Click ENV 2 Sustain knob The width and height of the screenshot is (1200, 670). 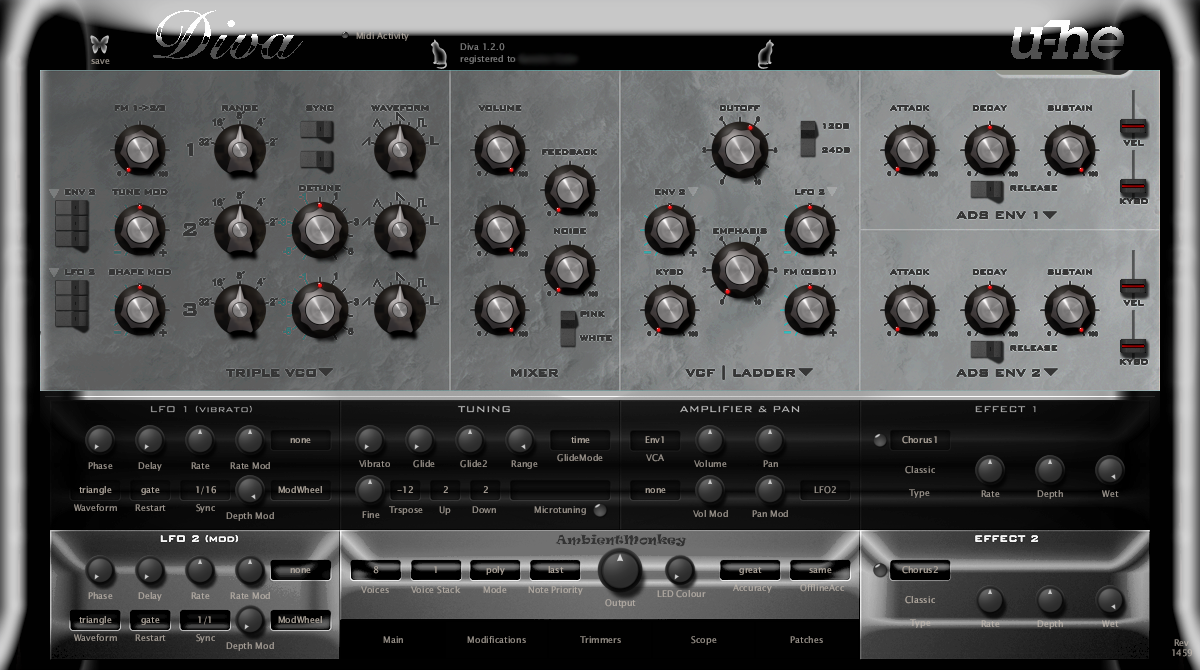(1068, 309)
